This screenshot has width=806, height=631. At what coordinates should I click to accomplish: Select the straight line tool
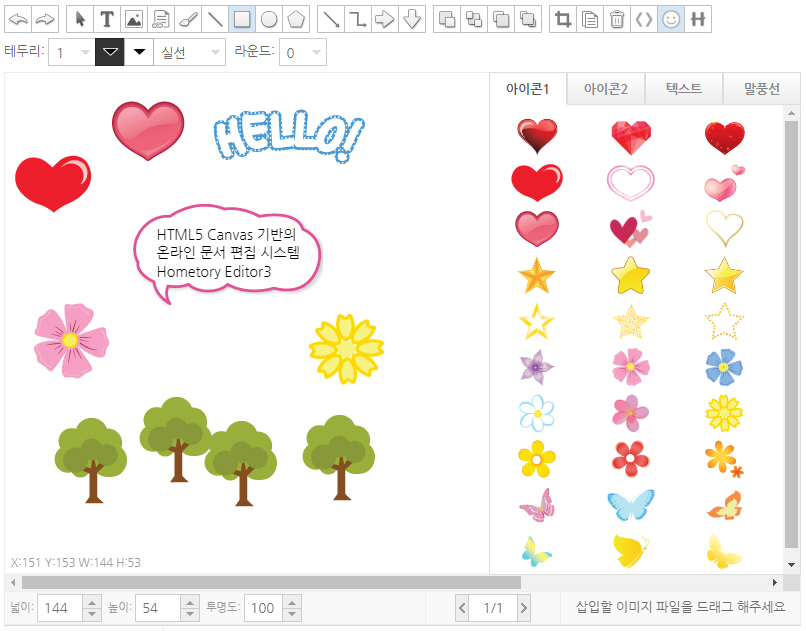point(215,20)
